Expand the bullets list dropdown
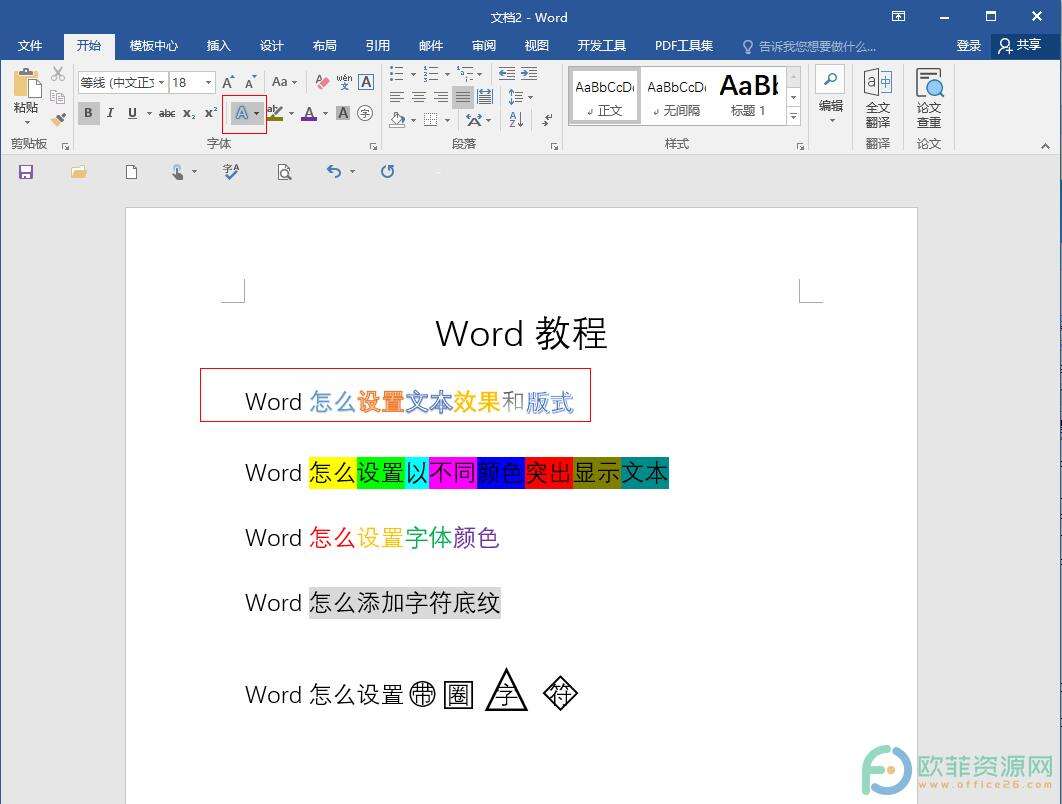This screenshot has height=804, width=1062. pyautogui.click(x=413, y=74)
